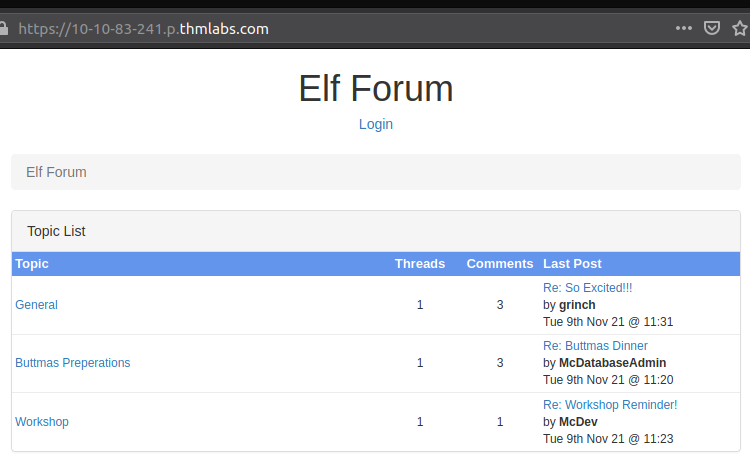This screenshot has width=750, height=458.
Task: Click the Topic column header
Action: (32, 264)
